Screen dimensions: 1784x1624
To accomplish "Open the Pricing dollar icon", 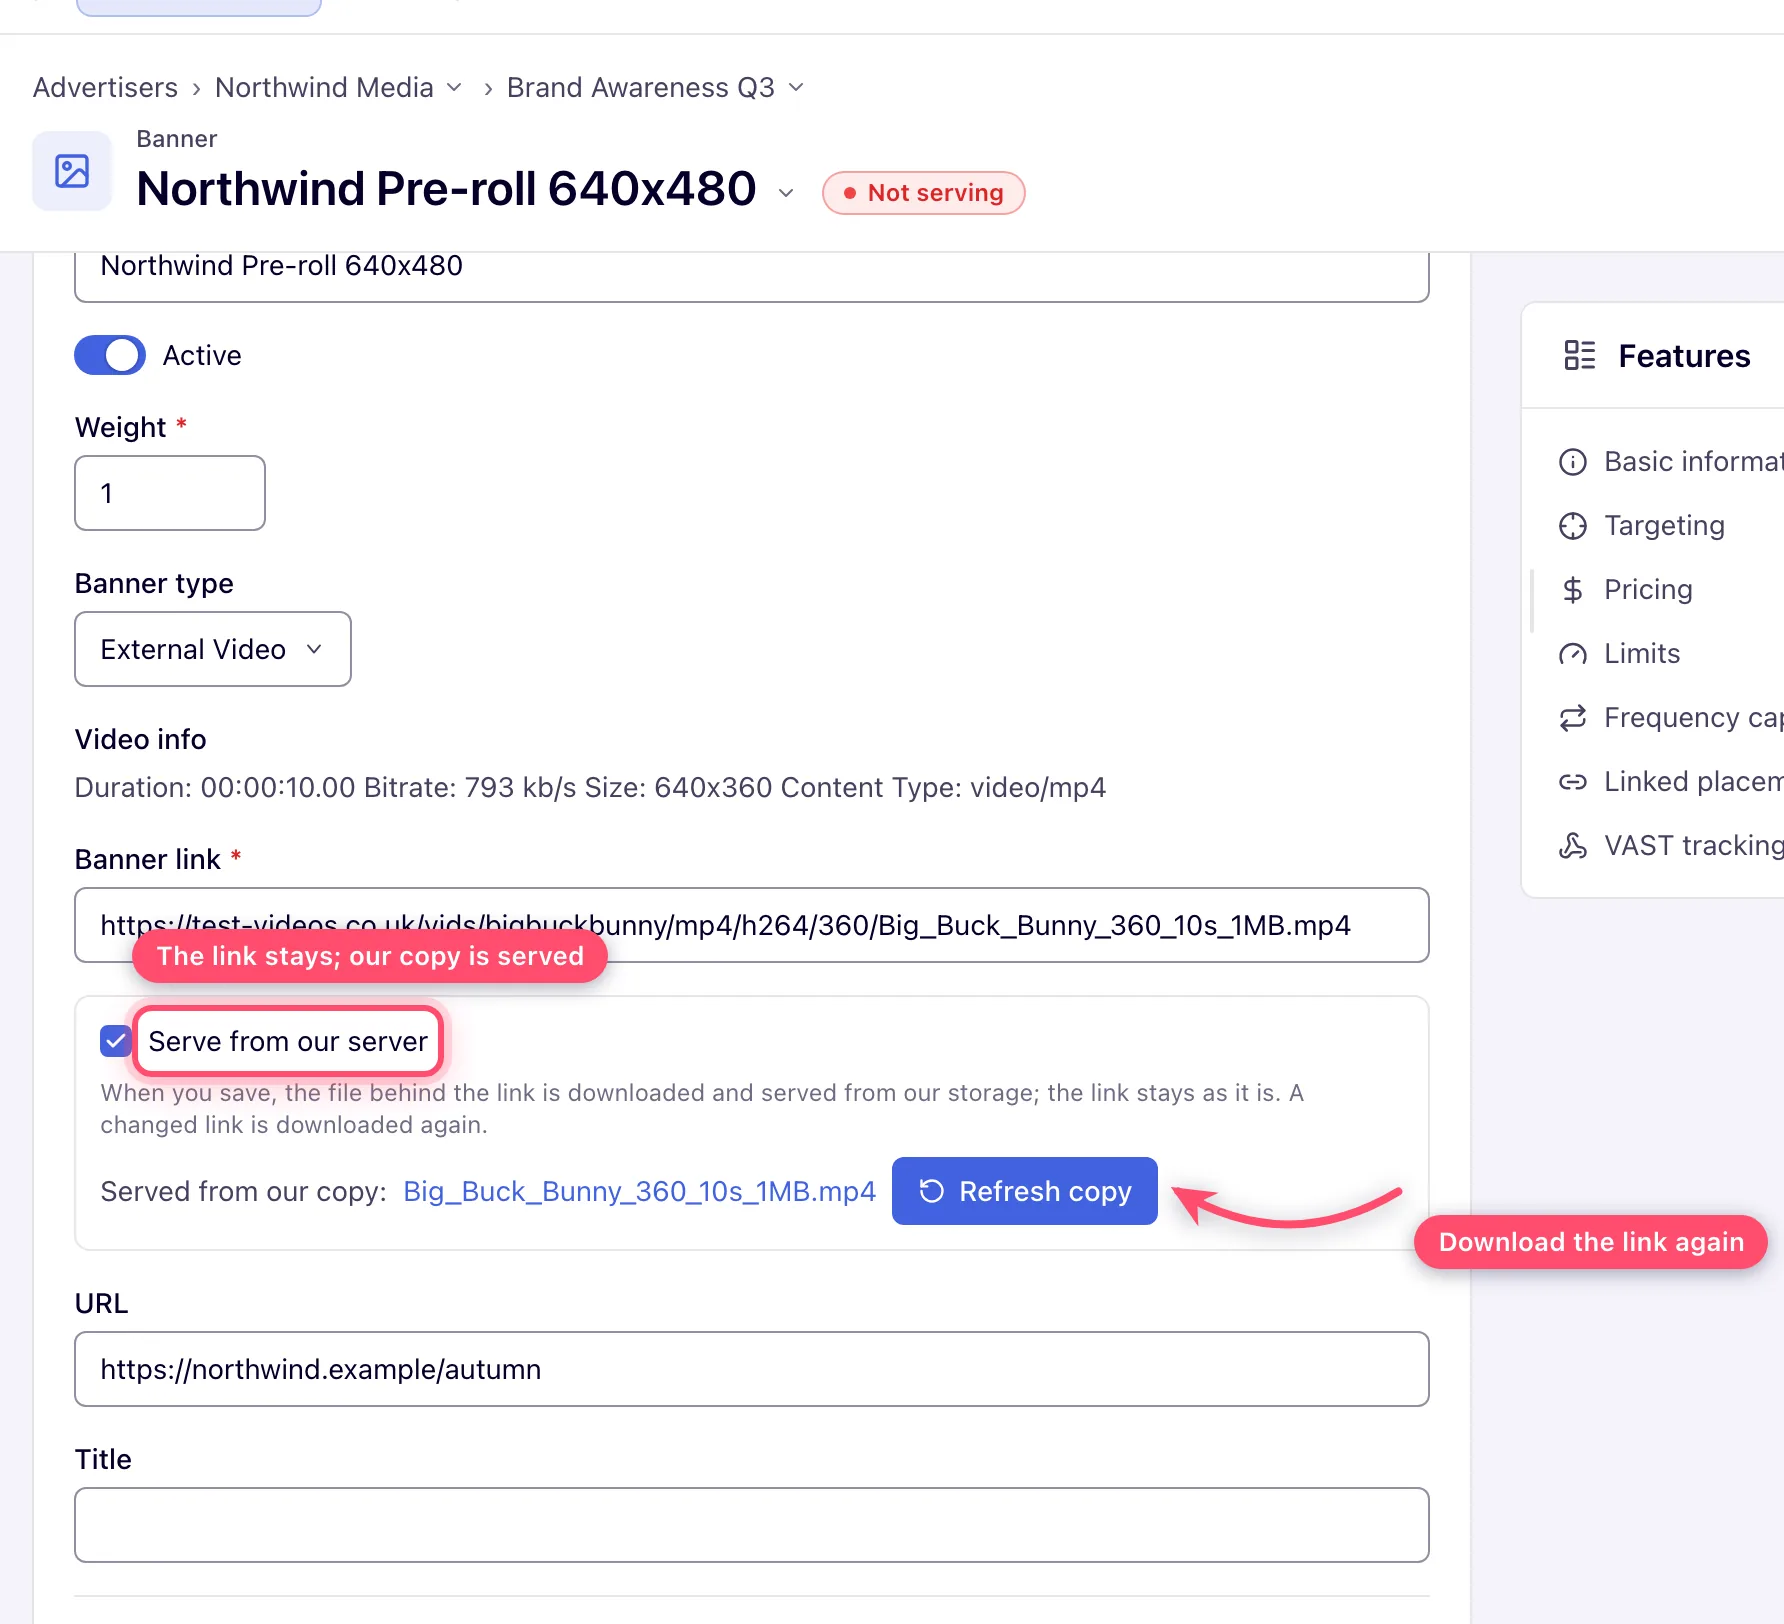I will coord(1573,590).
